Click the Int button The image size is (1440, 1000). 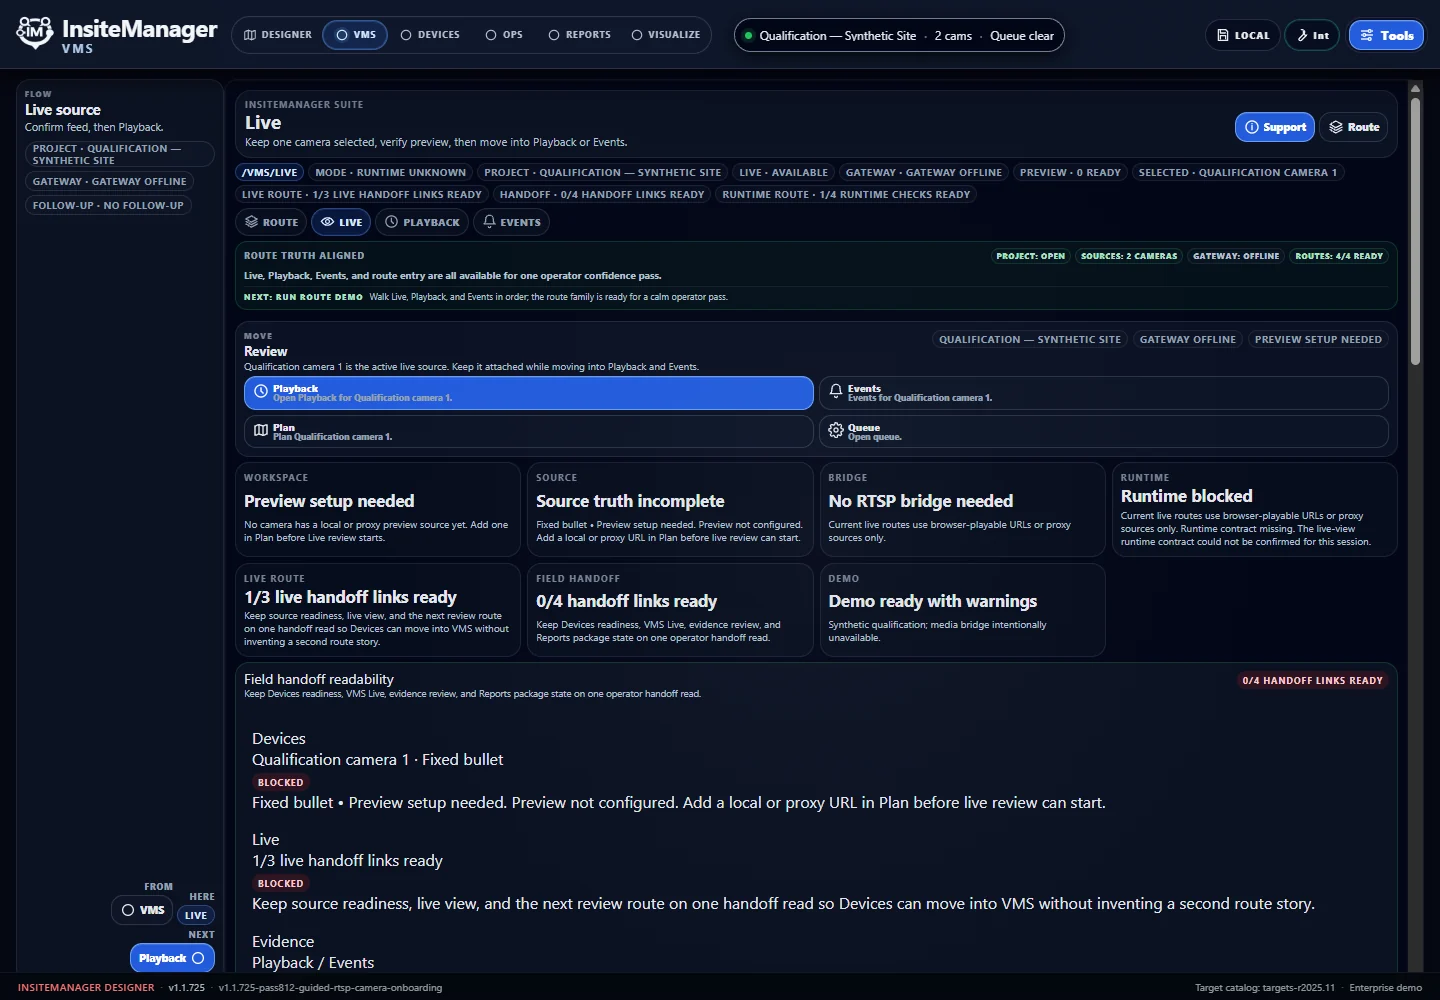click(1312, 35)
